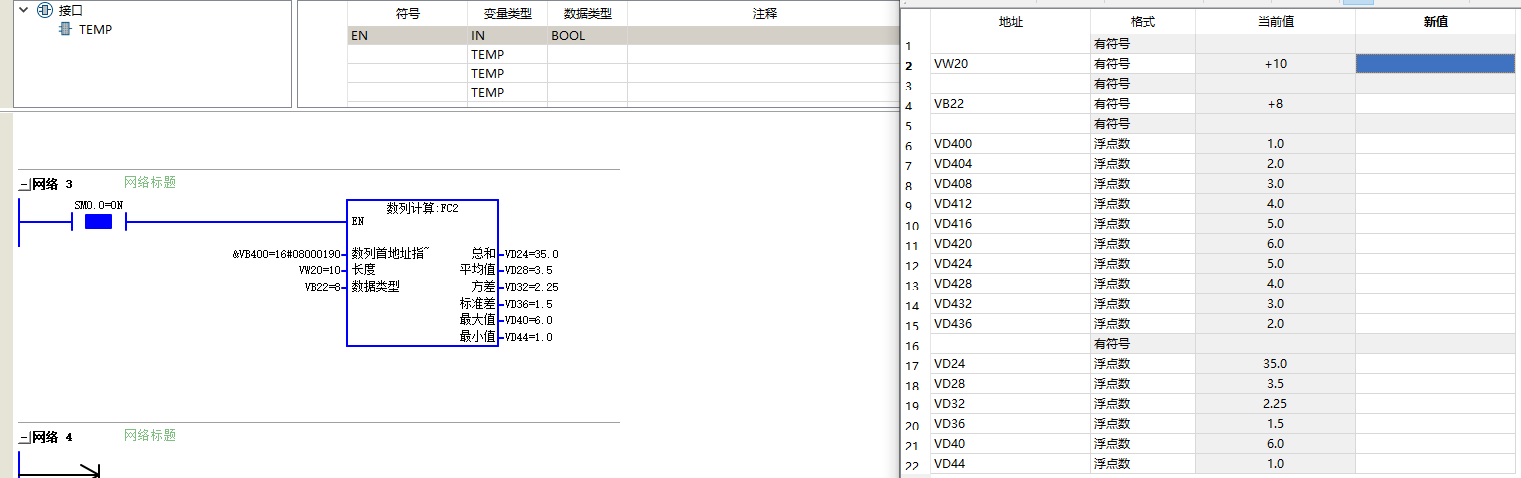1521x478 pixels.
Task: Click current value +10 for VW20
Action: (1275, 64)
